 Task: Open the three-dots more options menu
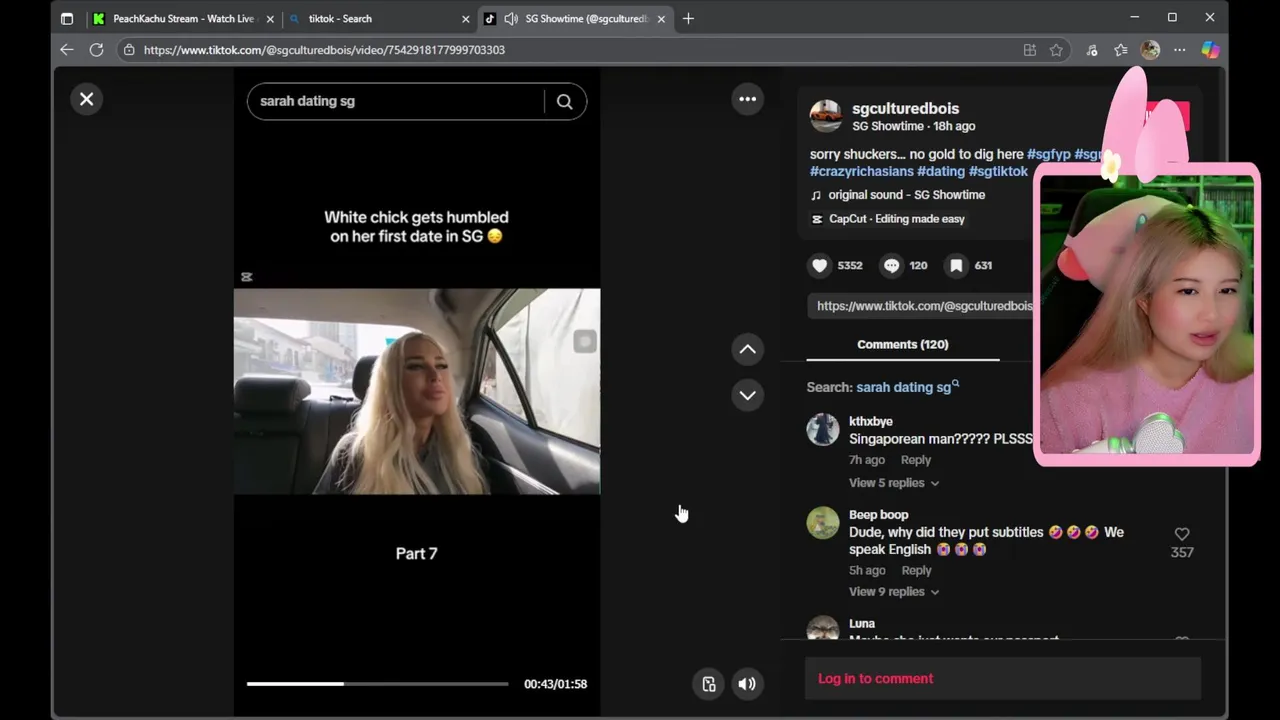click(x=747, y=98)
